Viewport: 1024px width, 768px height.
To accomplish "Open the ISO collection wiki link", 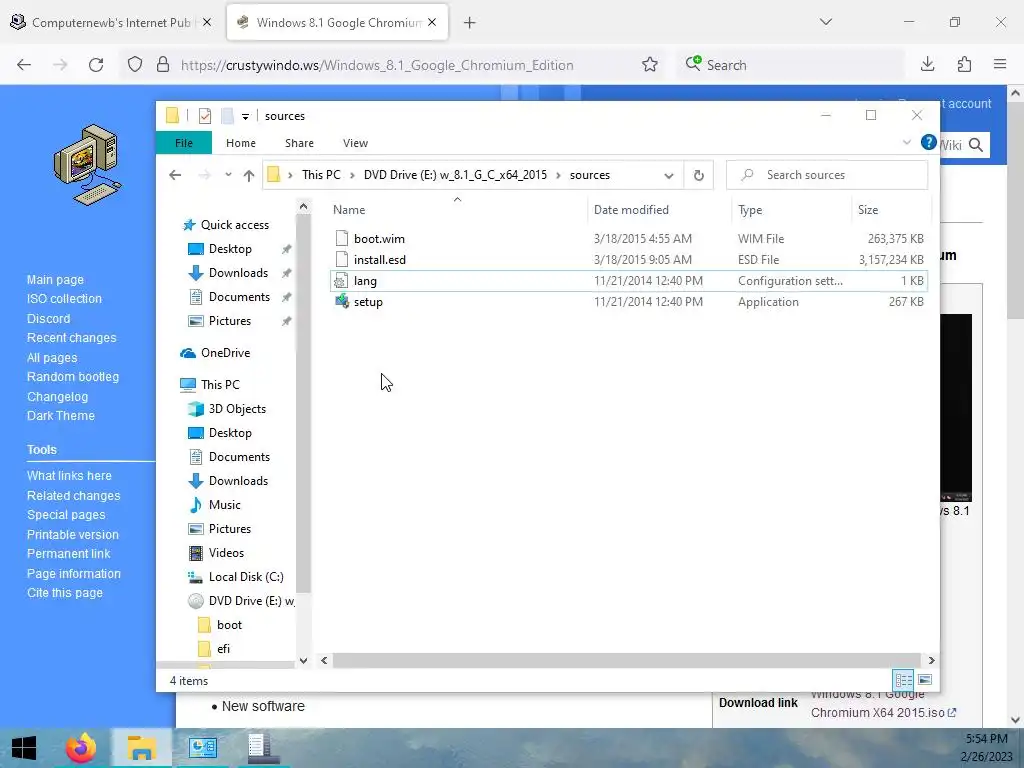I will coord(64,298).
